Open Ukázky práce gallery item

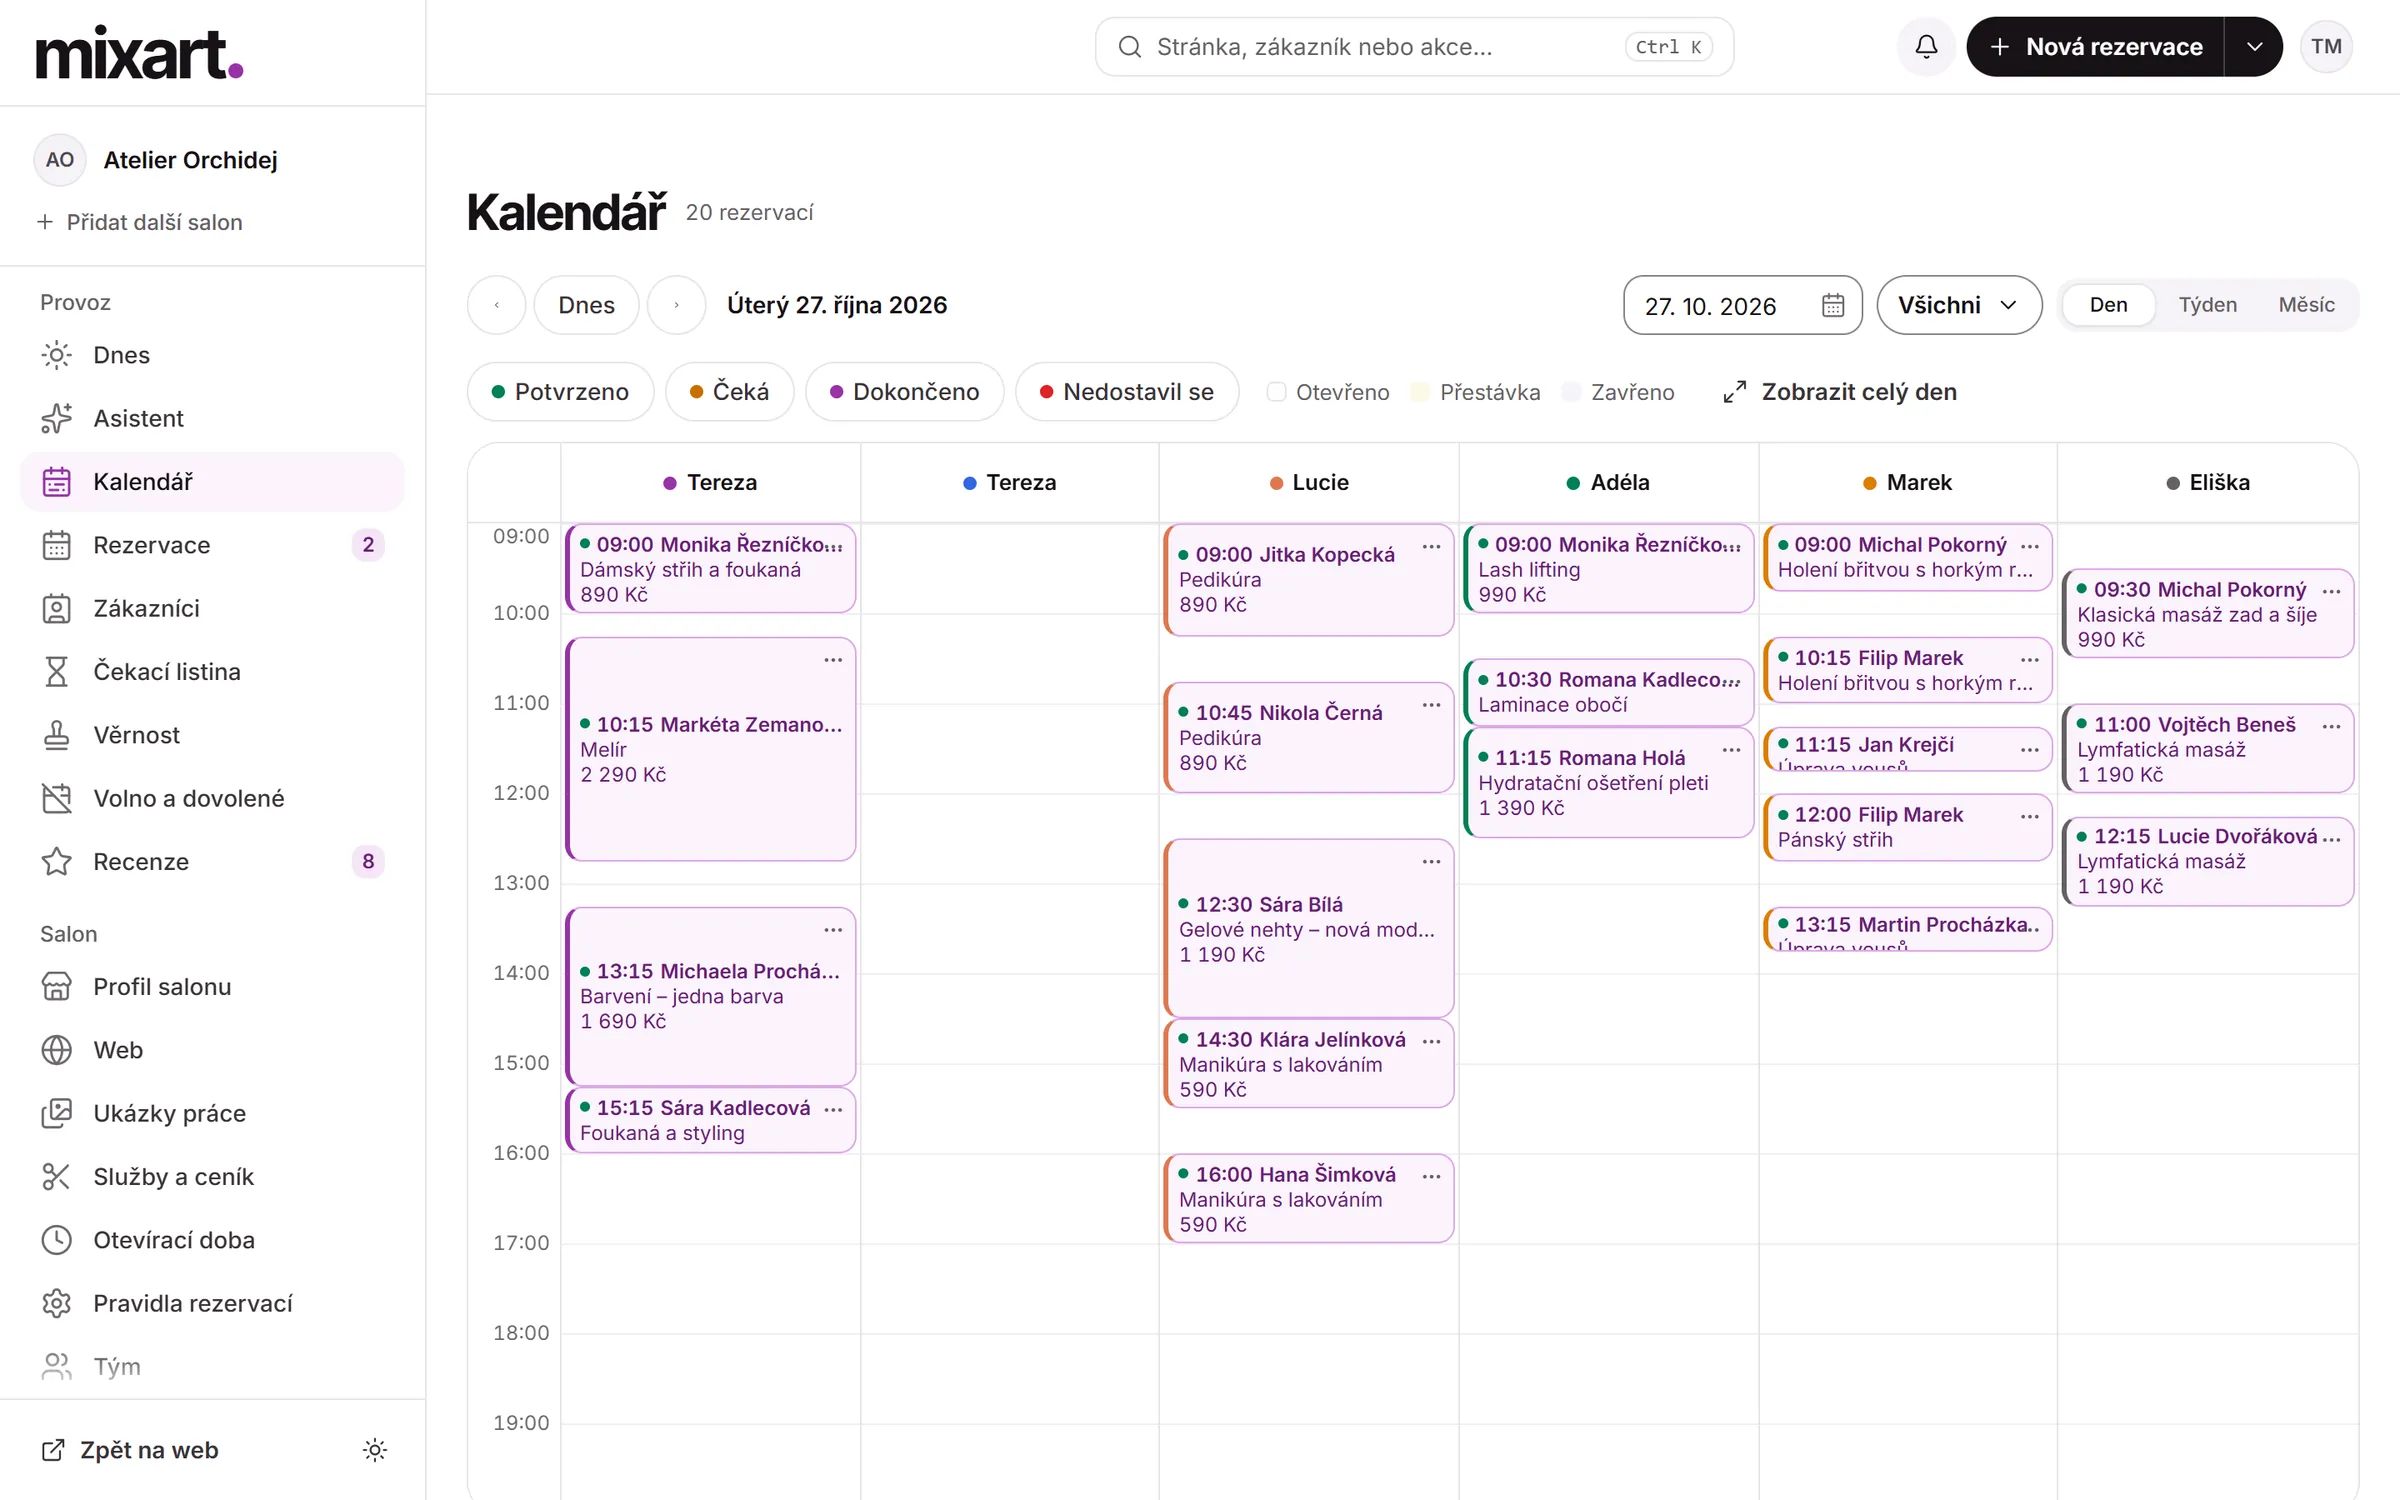tap(212, 1113)
